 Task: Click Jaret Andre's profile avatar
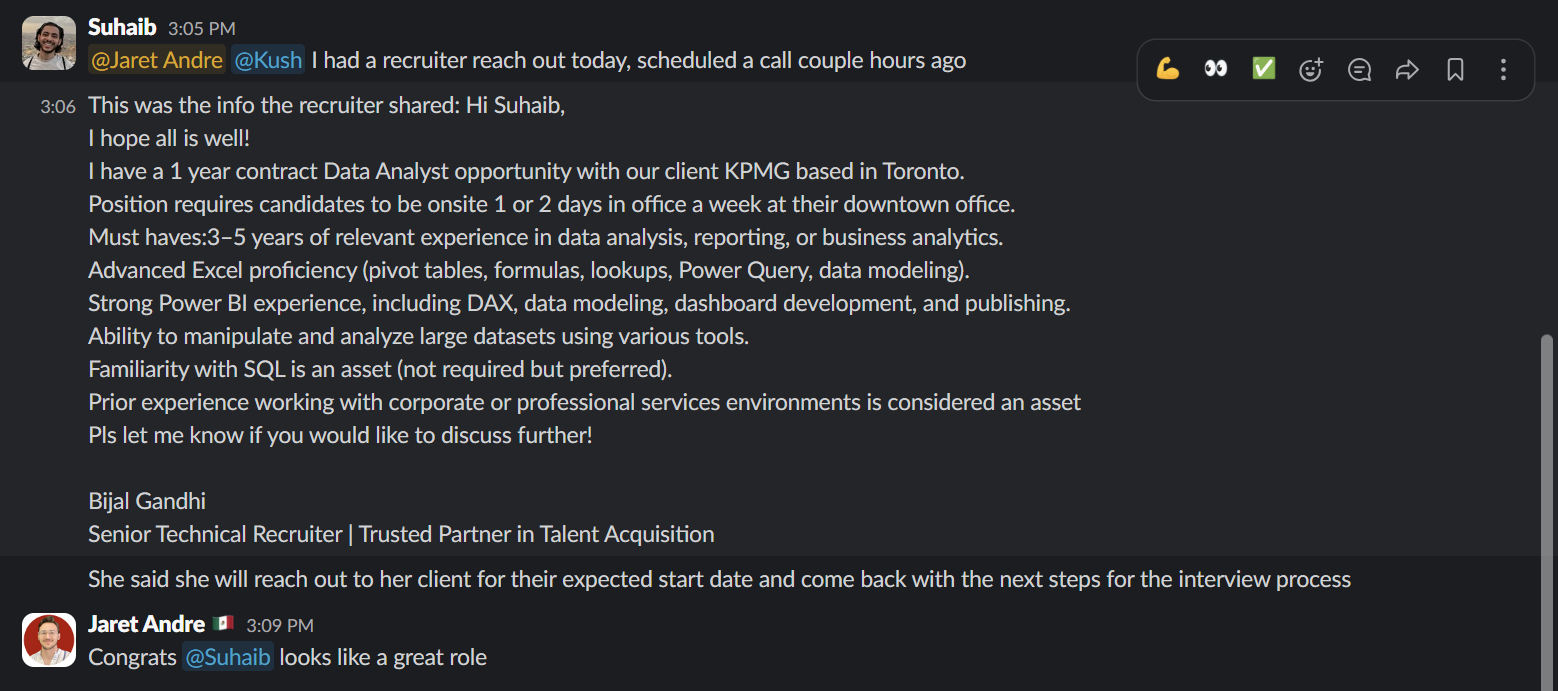click(49, 640)
